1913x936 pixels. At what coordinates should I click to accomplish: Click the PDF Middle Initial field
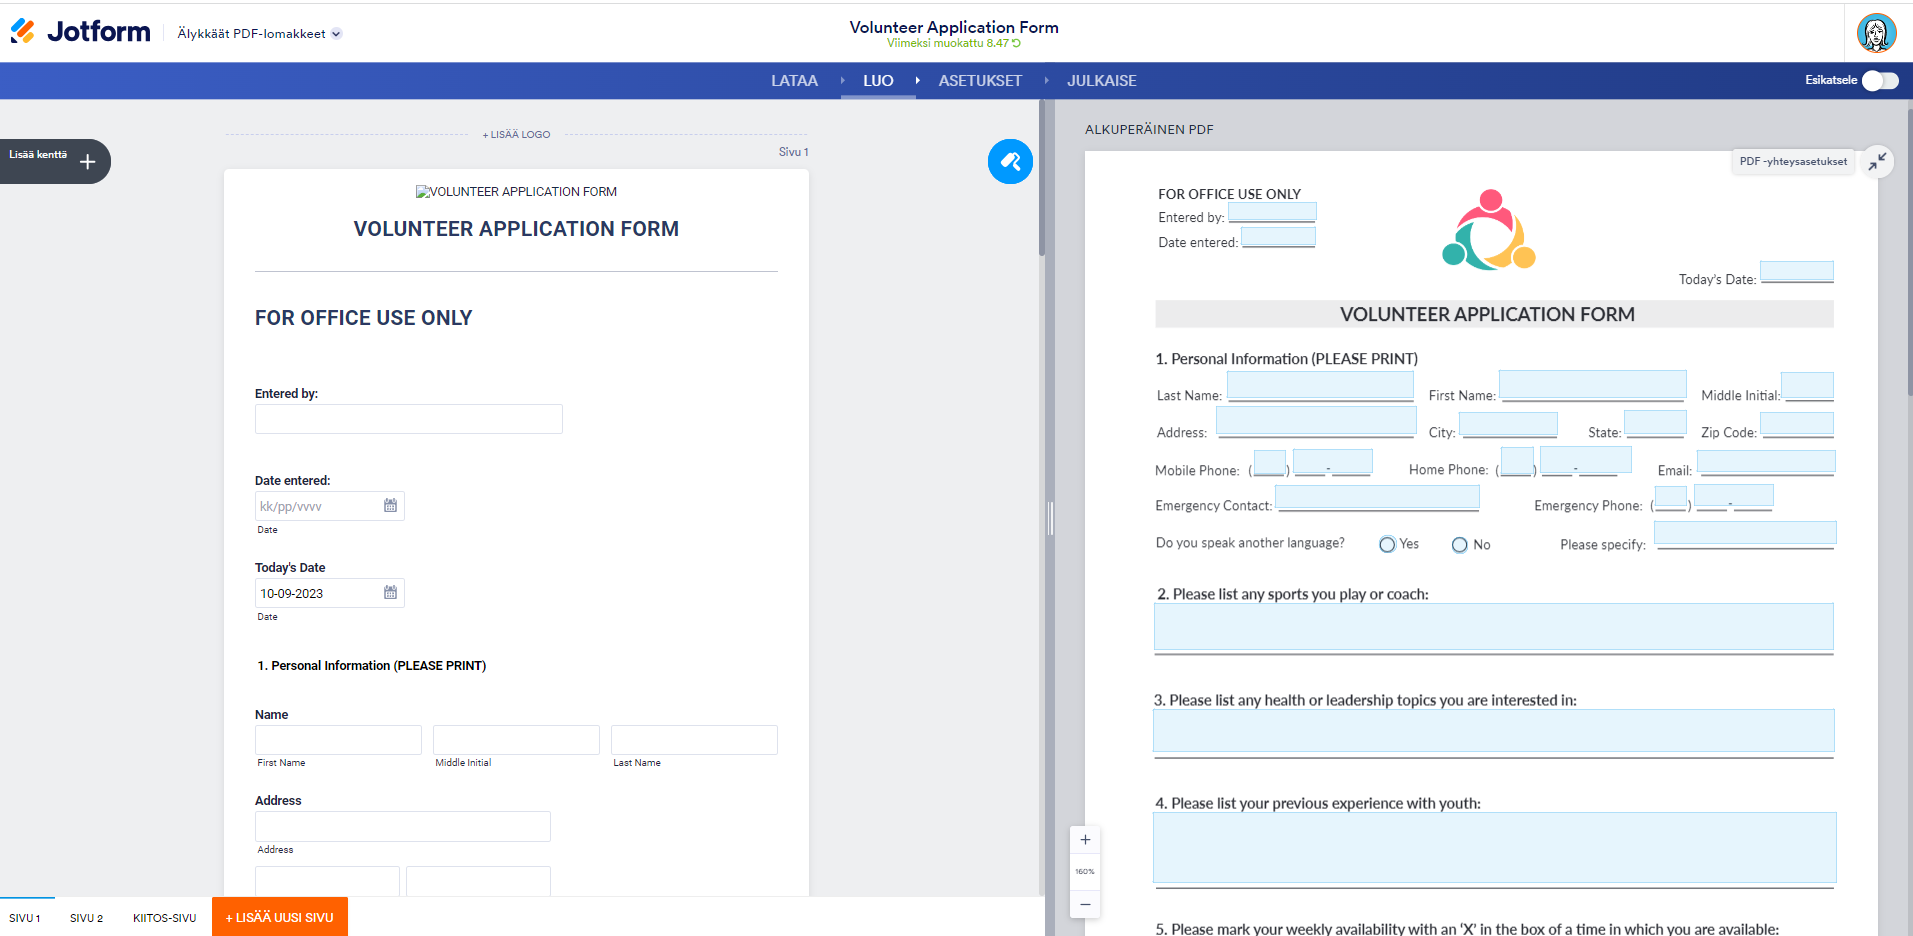[x=1808, y=386]
